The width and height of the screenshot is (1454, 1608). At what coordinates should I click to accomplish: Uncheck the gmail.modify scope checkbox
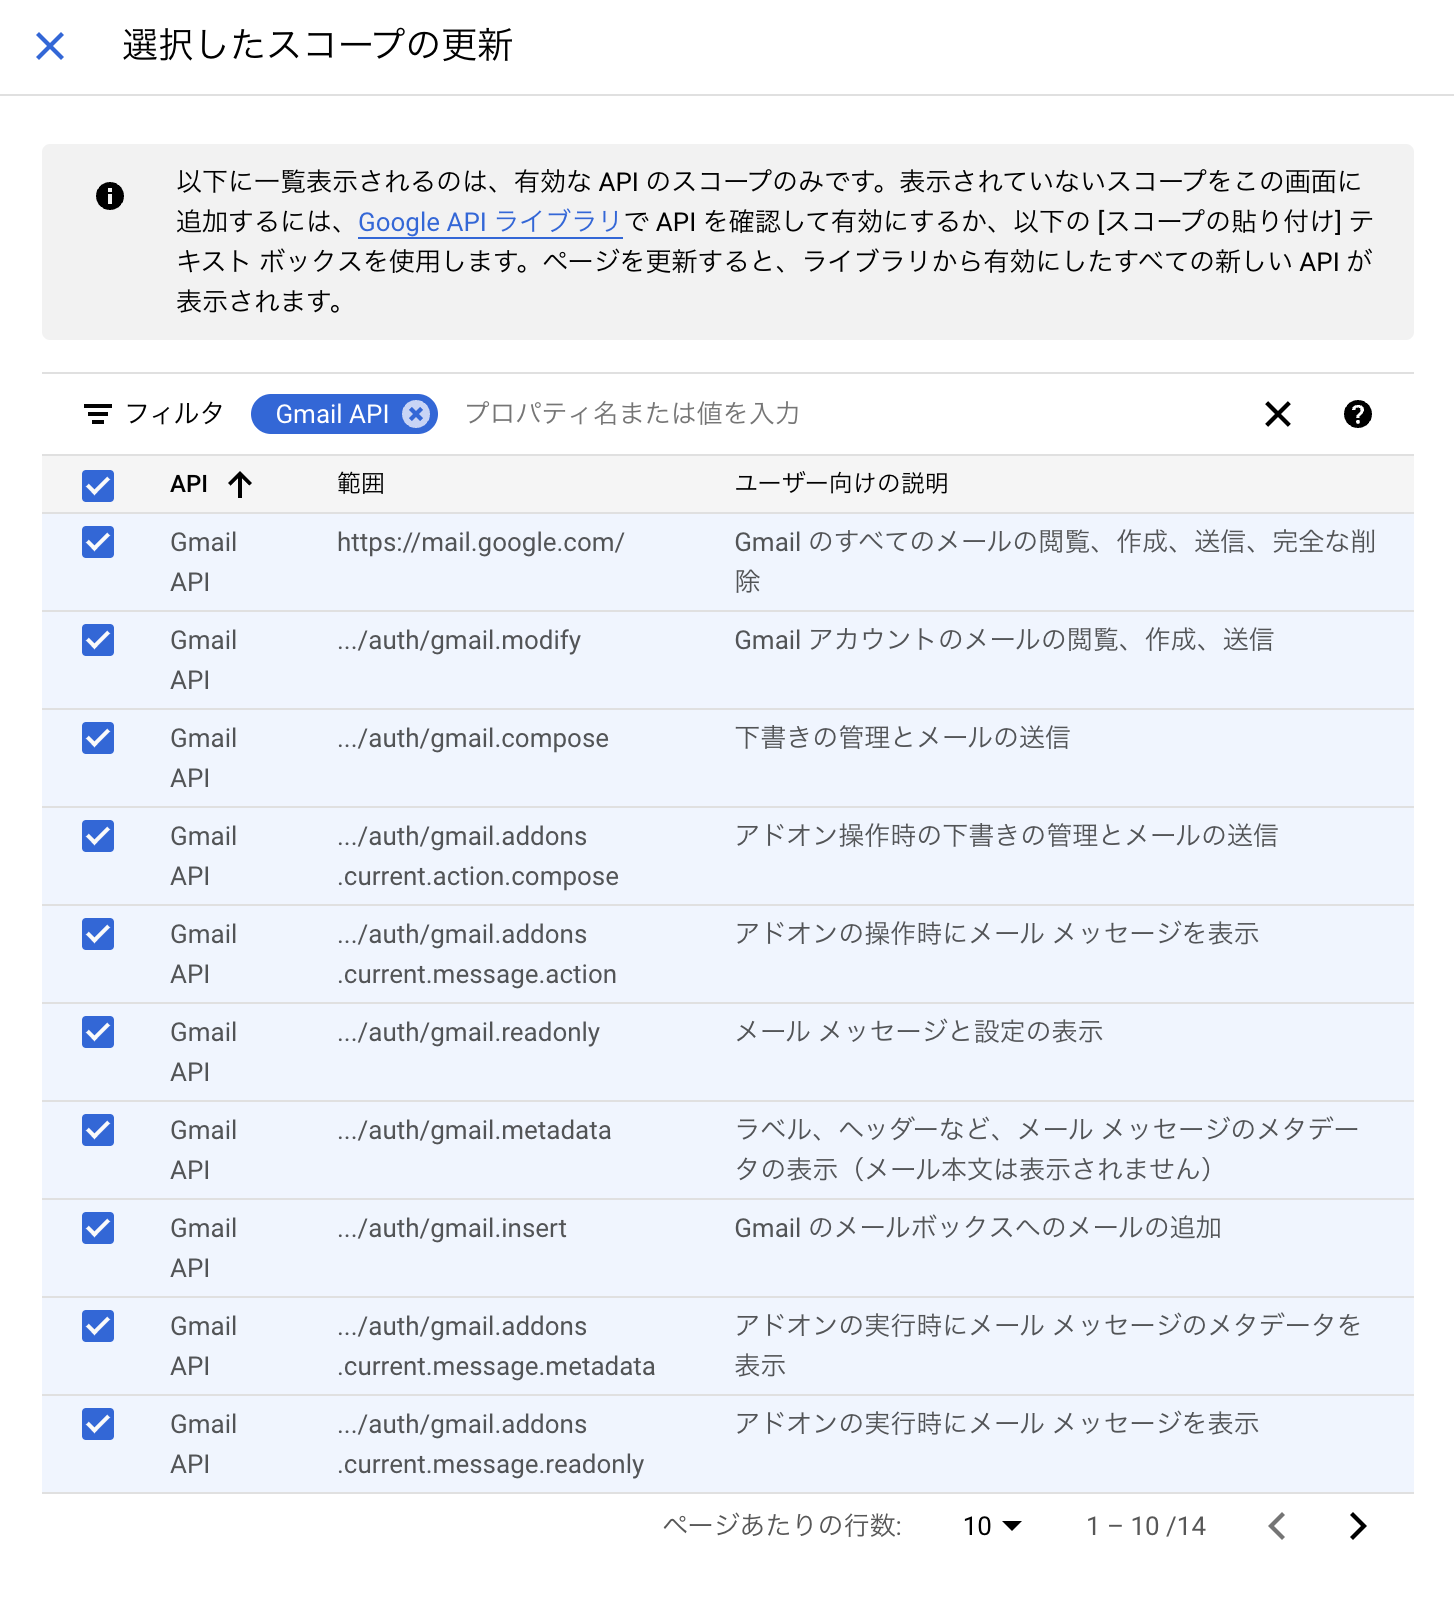[x=98, y=640]
